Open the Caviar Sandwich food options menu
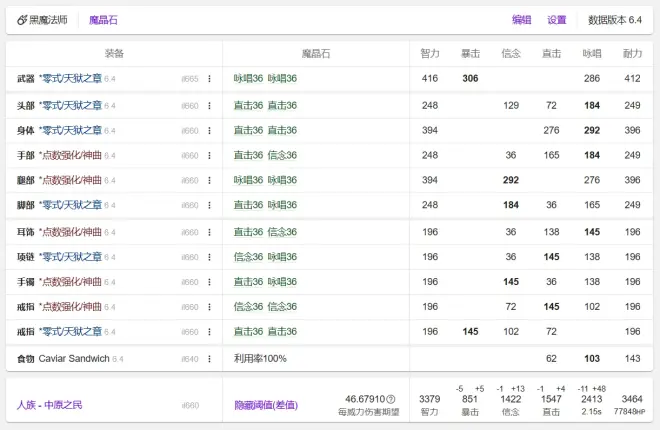The width and height of the screenshot is (660, 430). 209,358
